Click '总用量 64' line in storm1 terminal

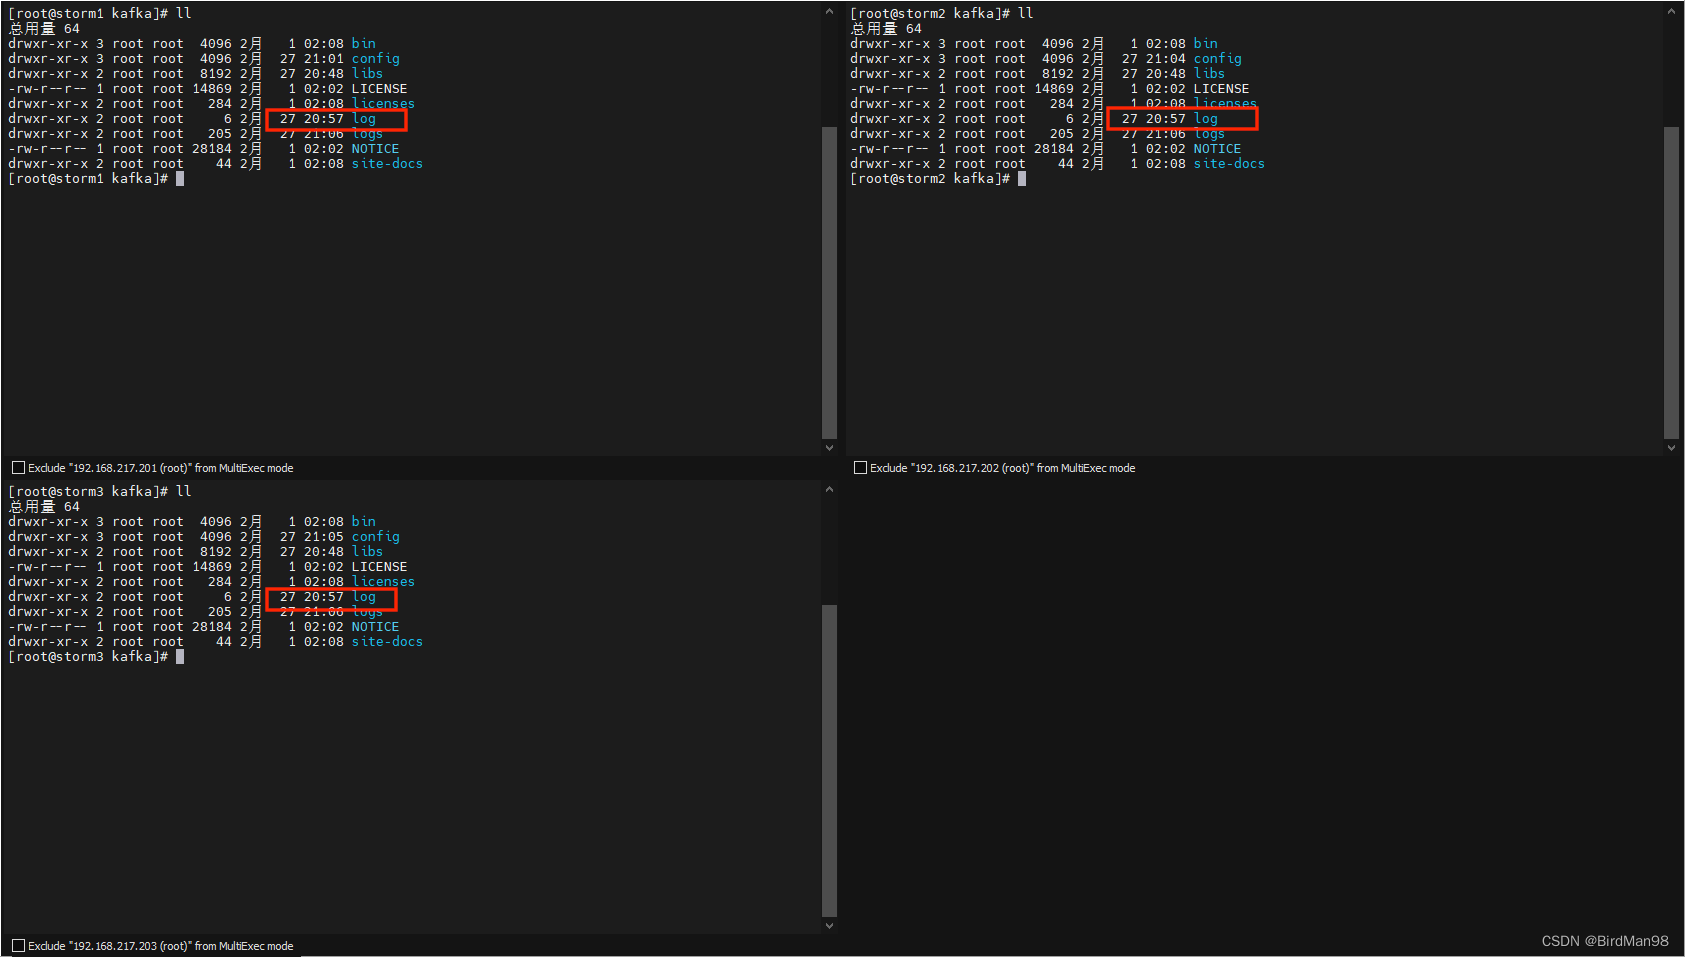[44, 29]
